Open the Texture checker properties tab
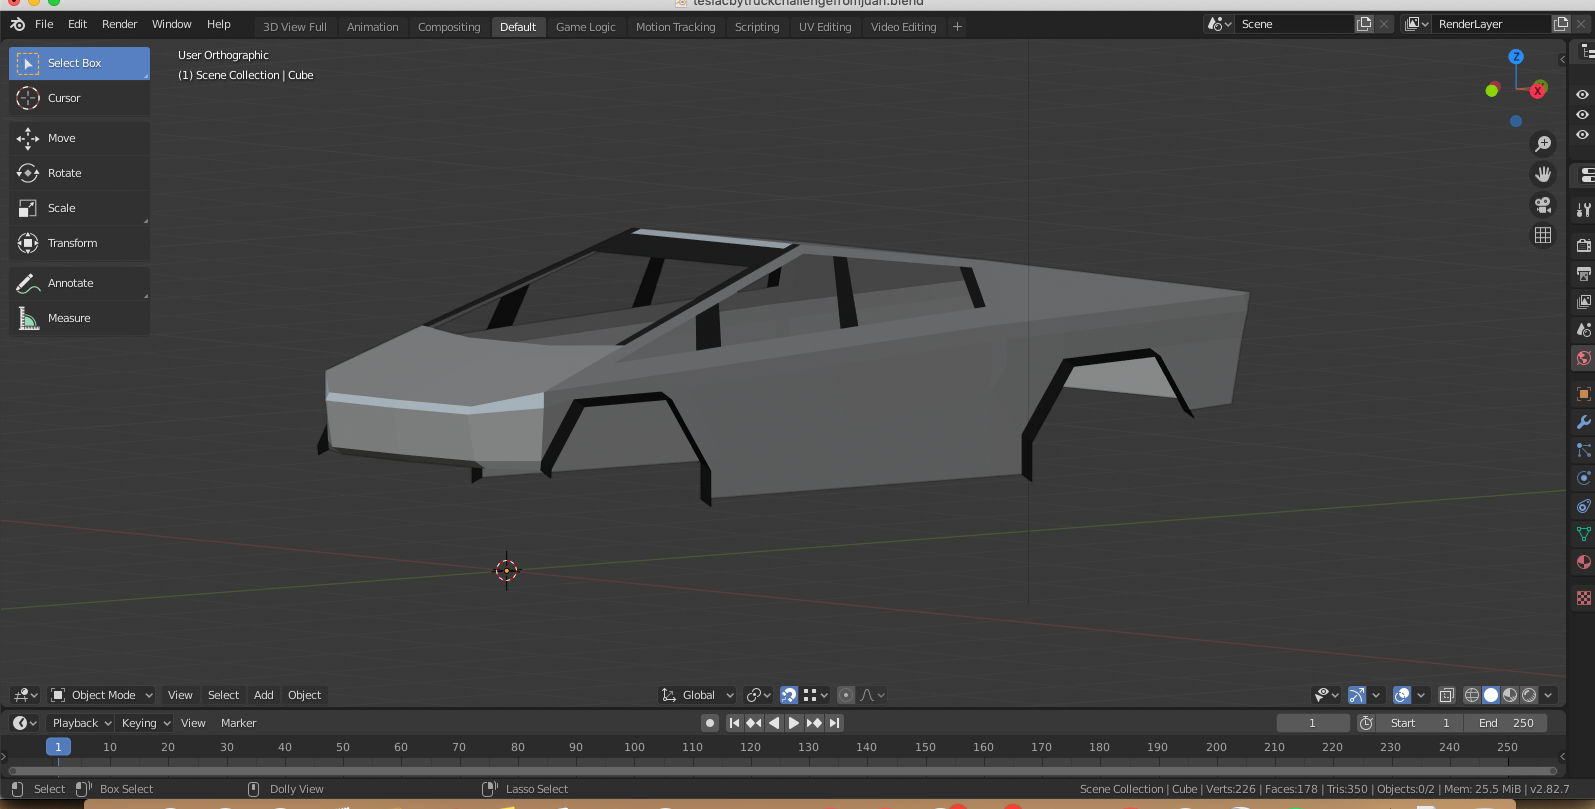The image size is (1595, 809). (1584, 598)
